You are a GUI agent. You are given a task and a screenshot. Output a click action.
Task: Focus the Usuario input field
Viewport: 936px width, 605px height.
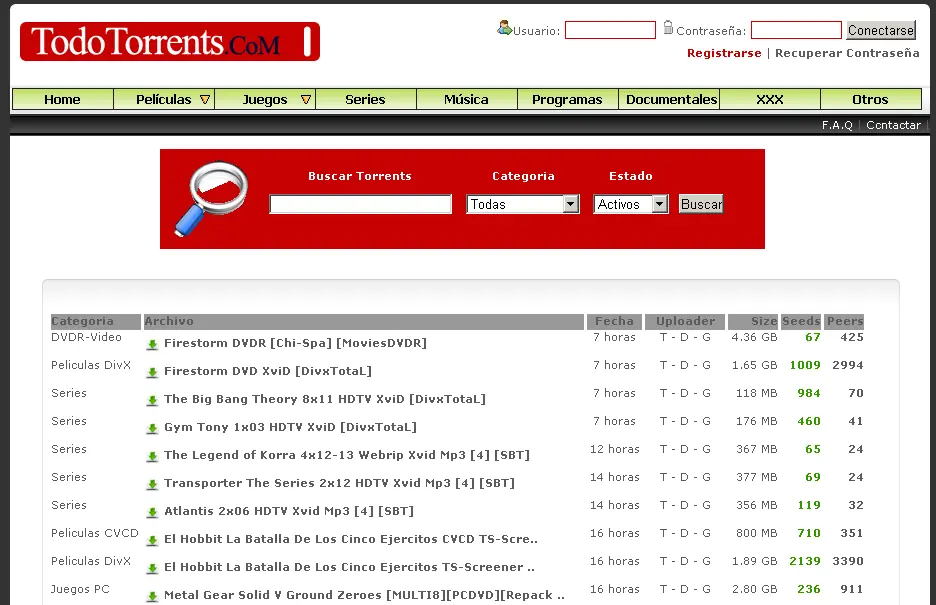(610, 30)
